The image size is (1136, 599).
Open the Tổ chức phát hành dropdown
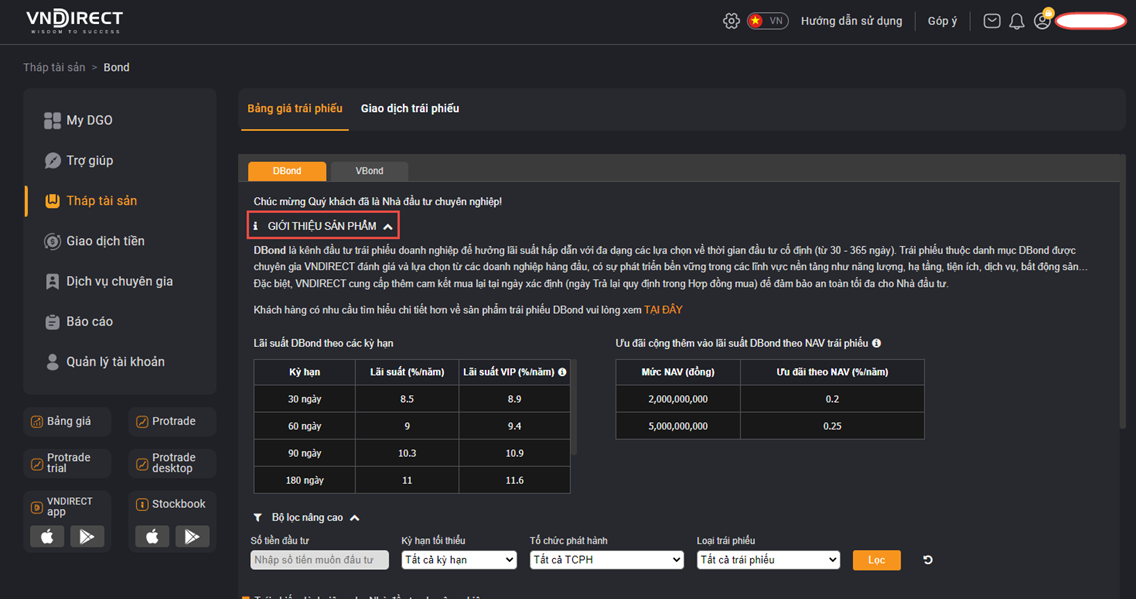click(607, 560)
